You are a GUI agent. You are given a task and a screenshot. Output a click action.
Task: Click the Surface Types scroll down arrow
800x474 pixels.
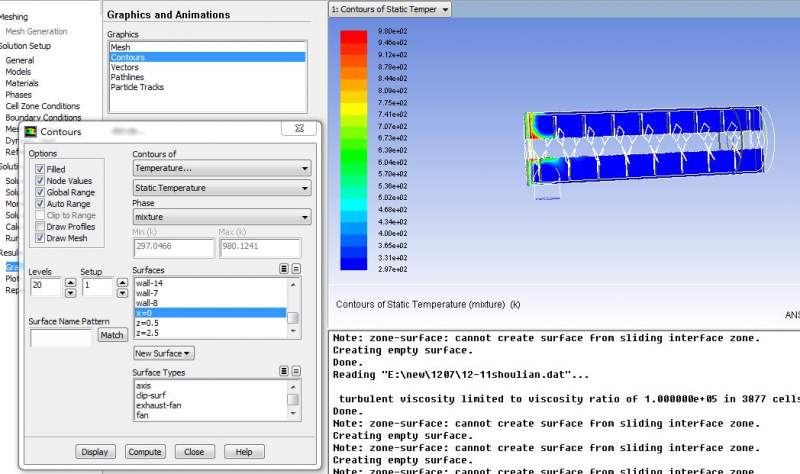(x=293, y=414)
